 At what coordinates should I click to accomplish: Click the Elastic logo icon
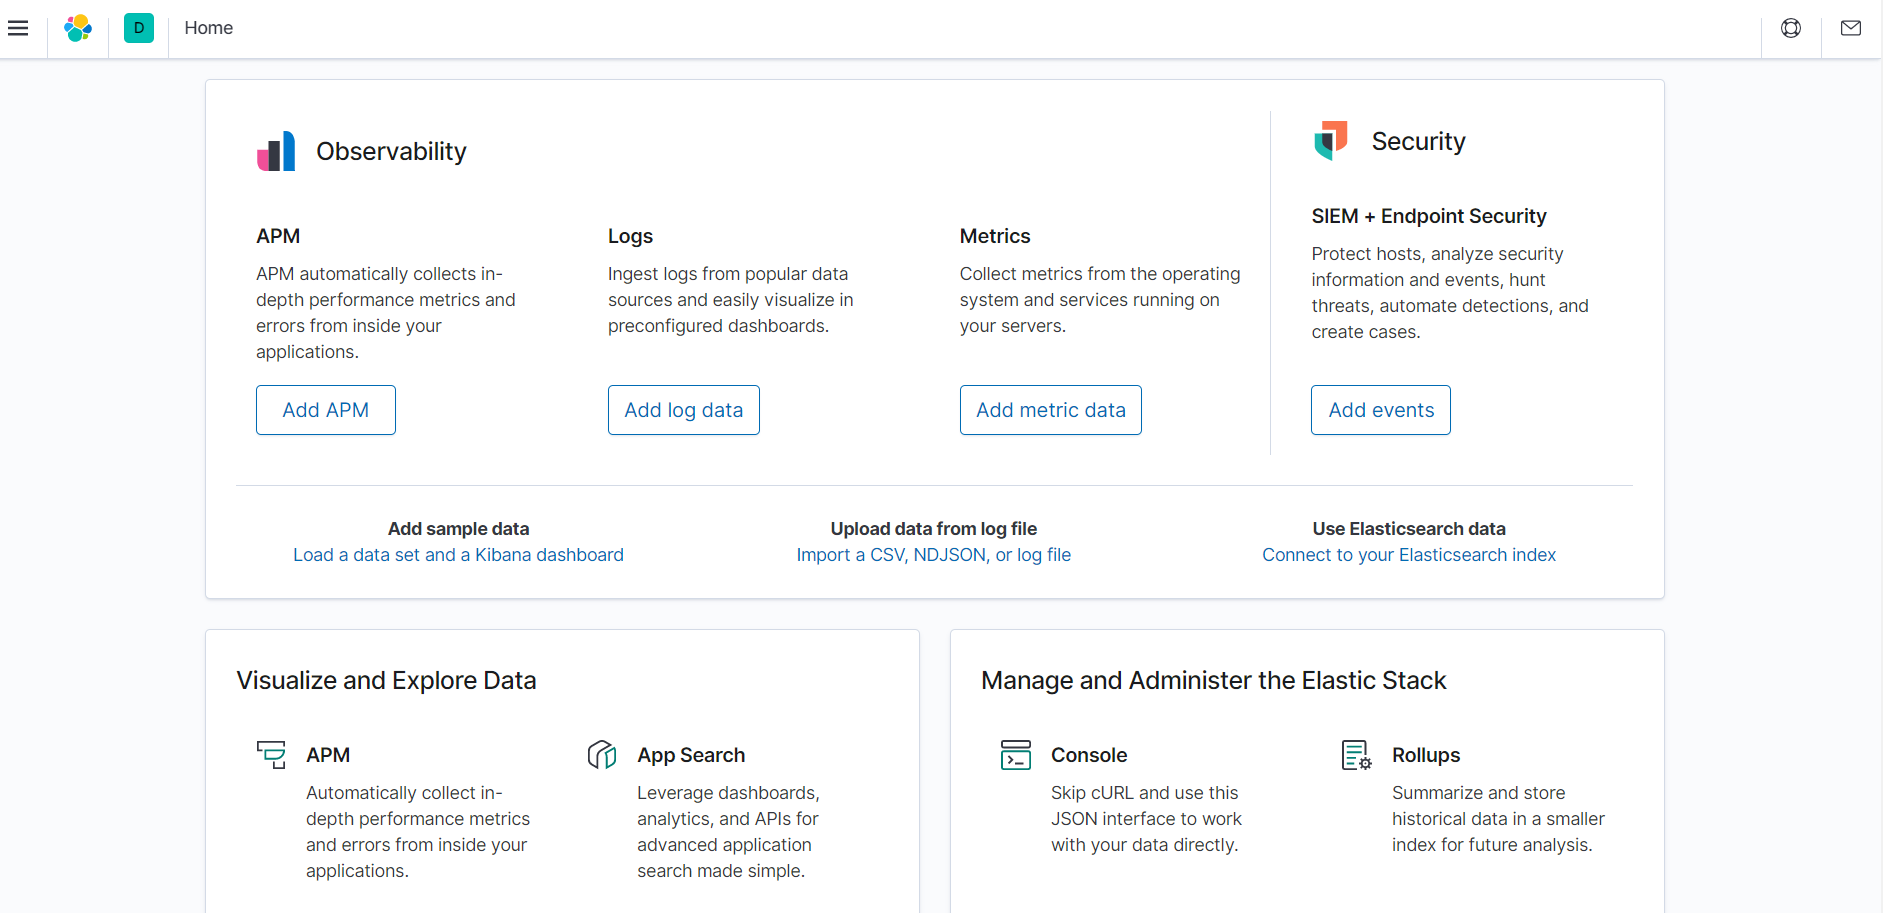[x=78, y=28]
